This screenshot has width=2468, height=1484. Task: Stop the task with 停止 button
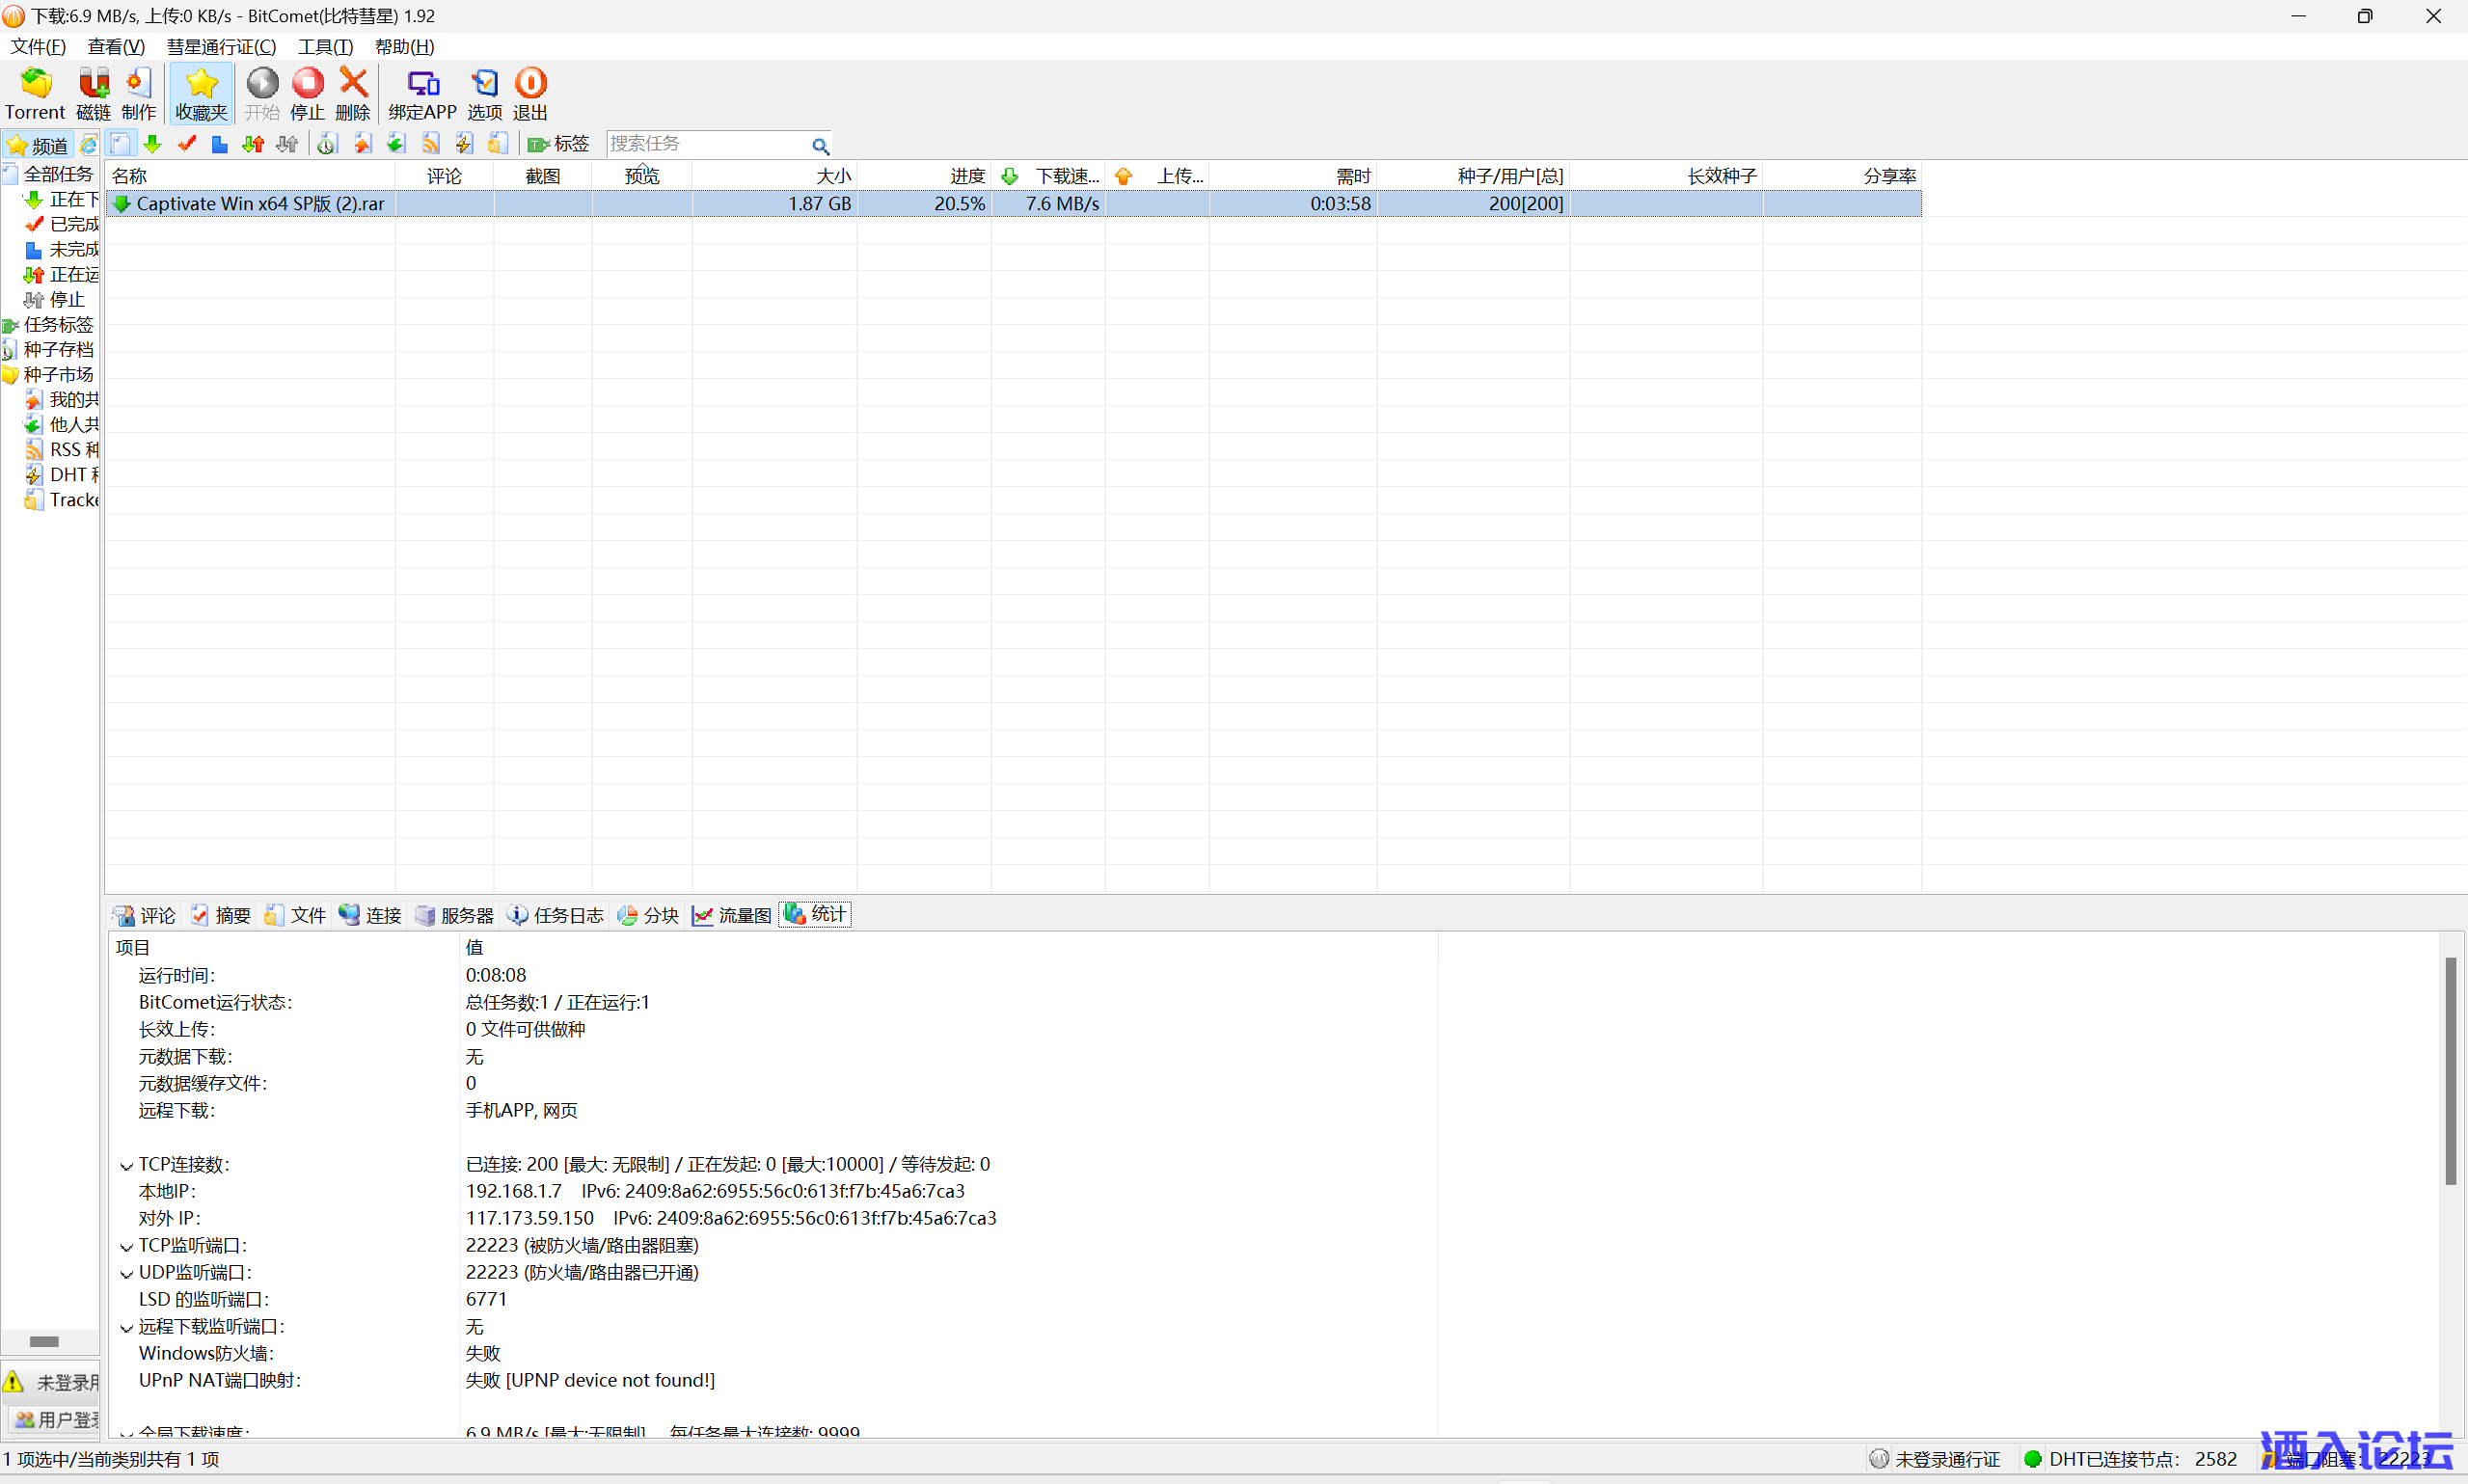click(307, 84)
